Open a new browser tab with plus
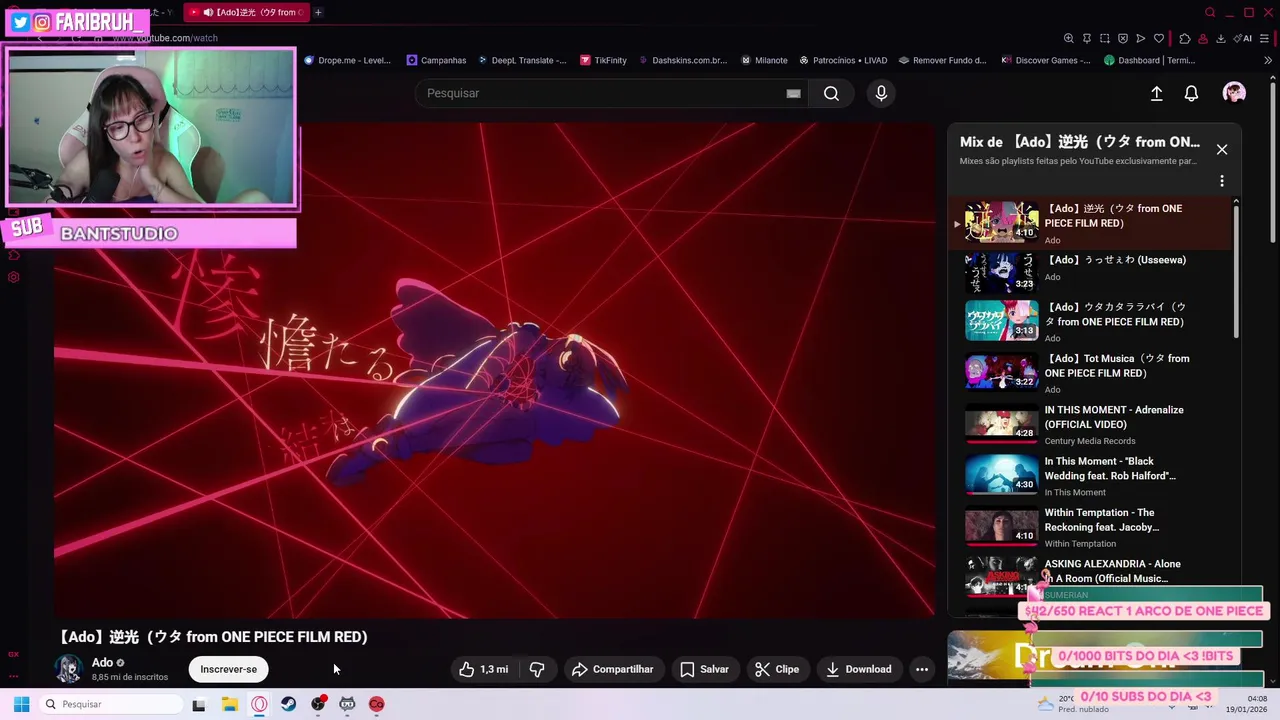 pos(318,12)
